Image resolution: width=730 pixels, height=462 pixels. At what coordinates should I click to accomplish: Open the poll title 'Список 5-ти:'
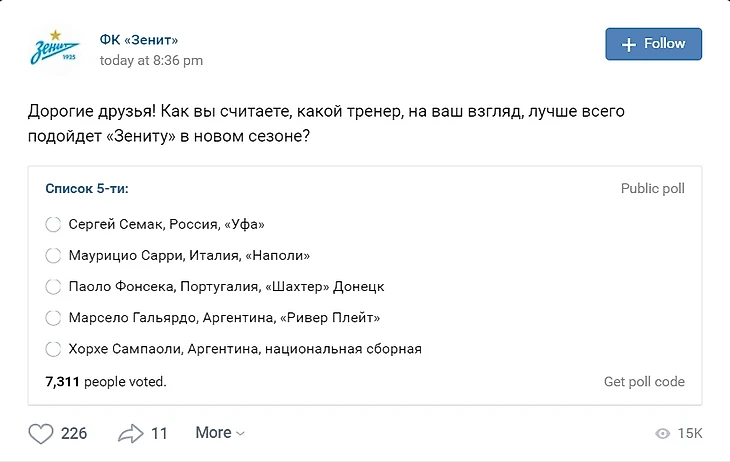(87, 188)
